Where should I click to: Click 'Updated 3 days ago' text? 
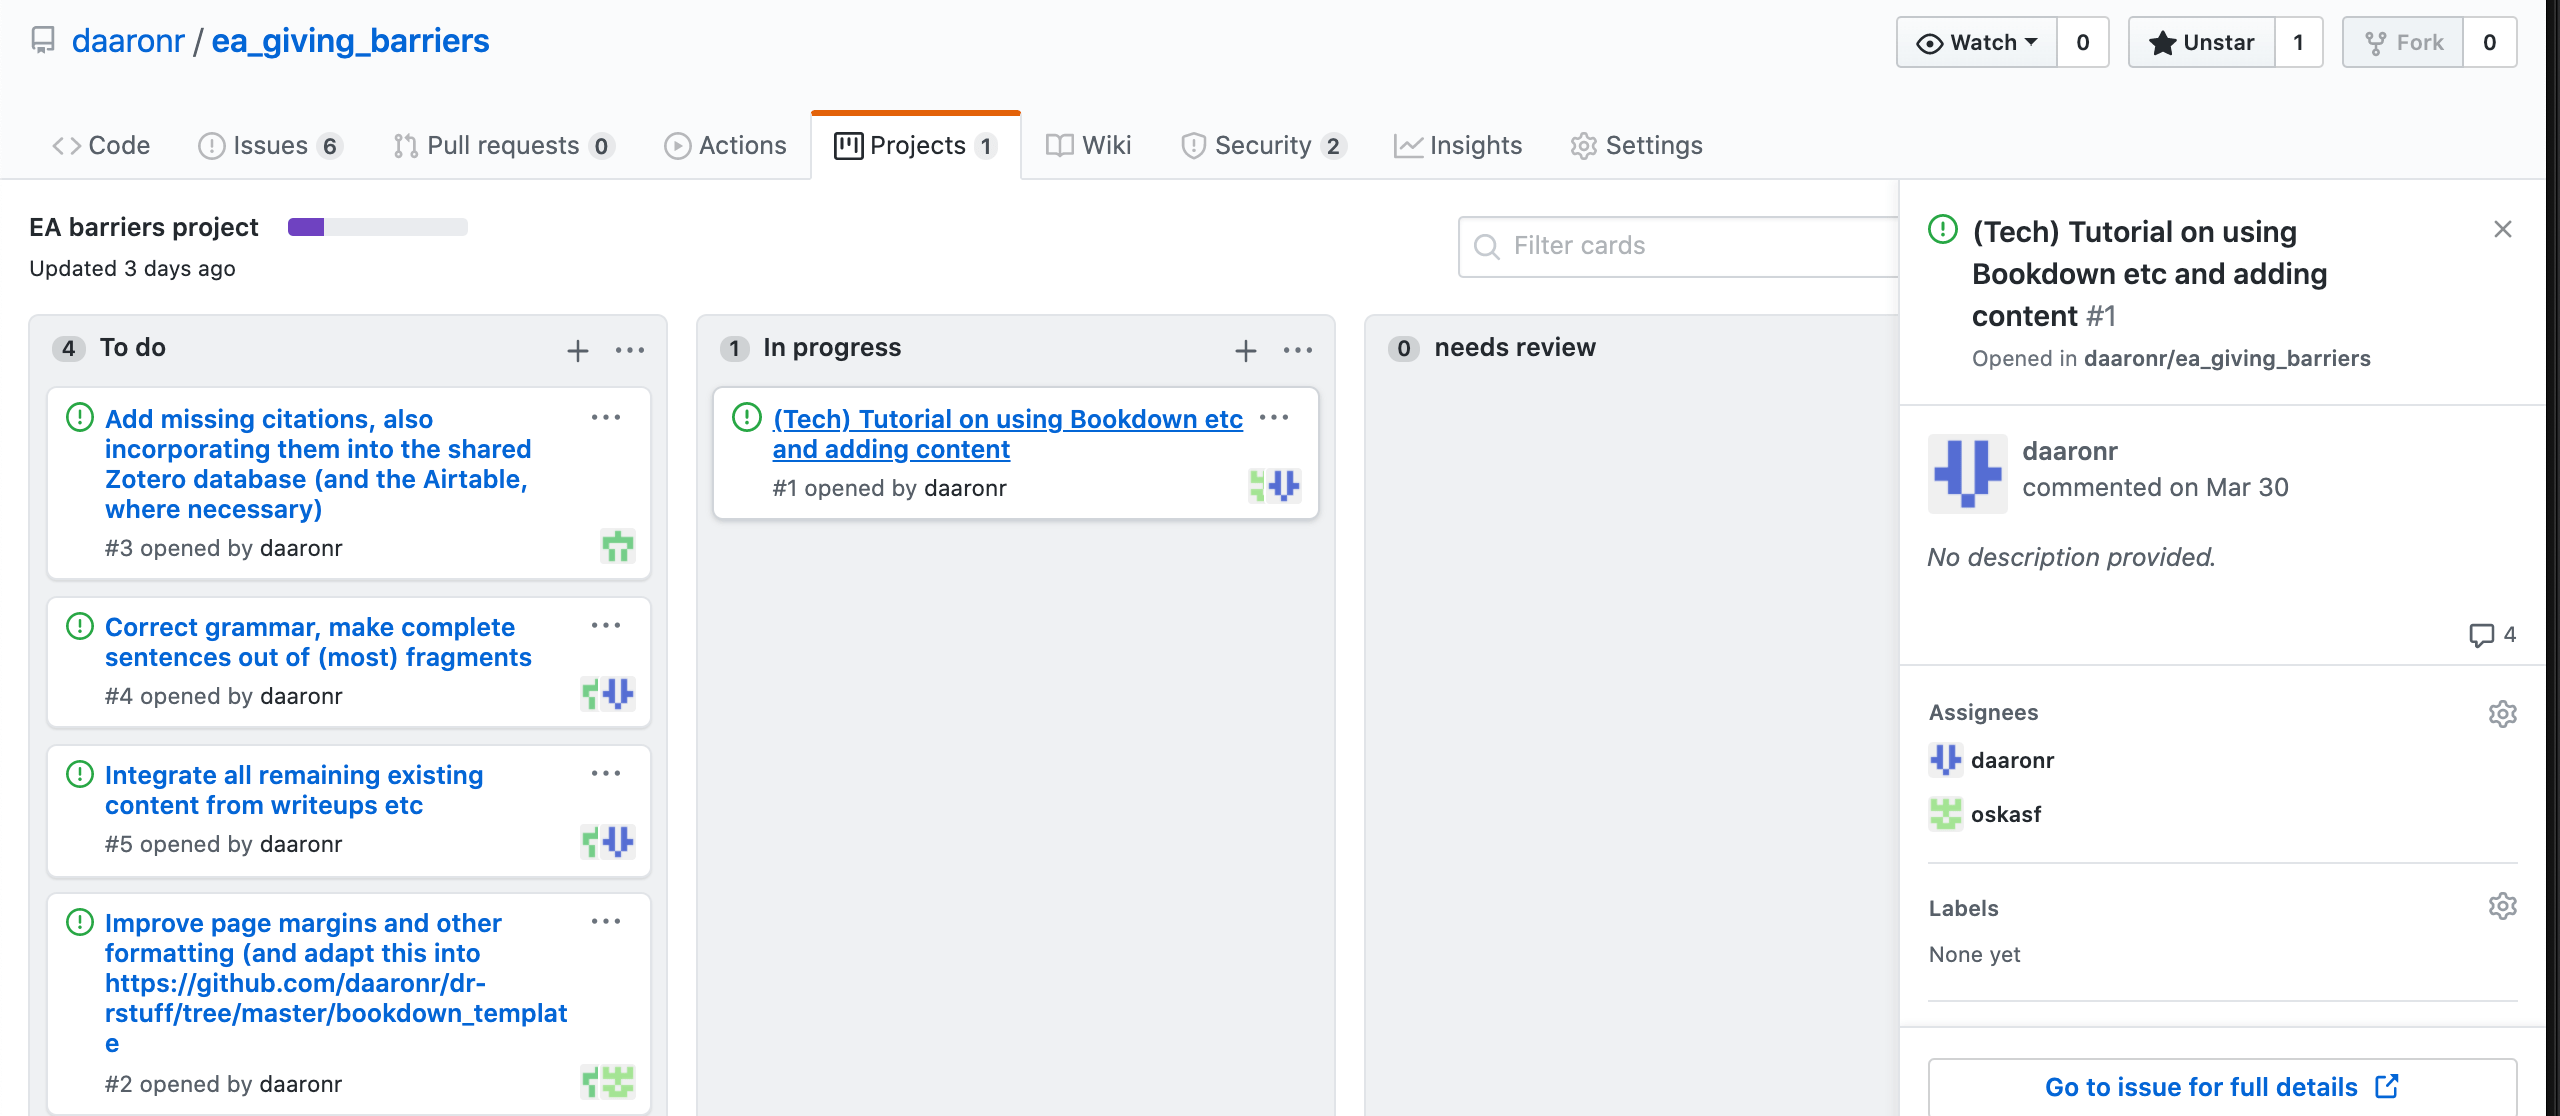click(132, 269)
